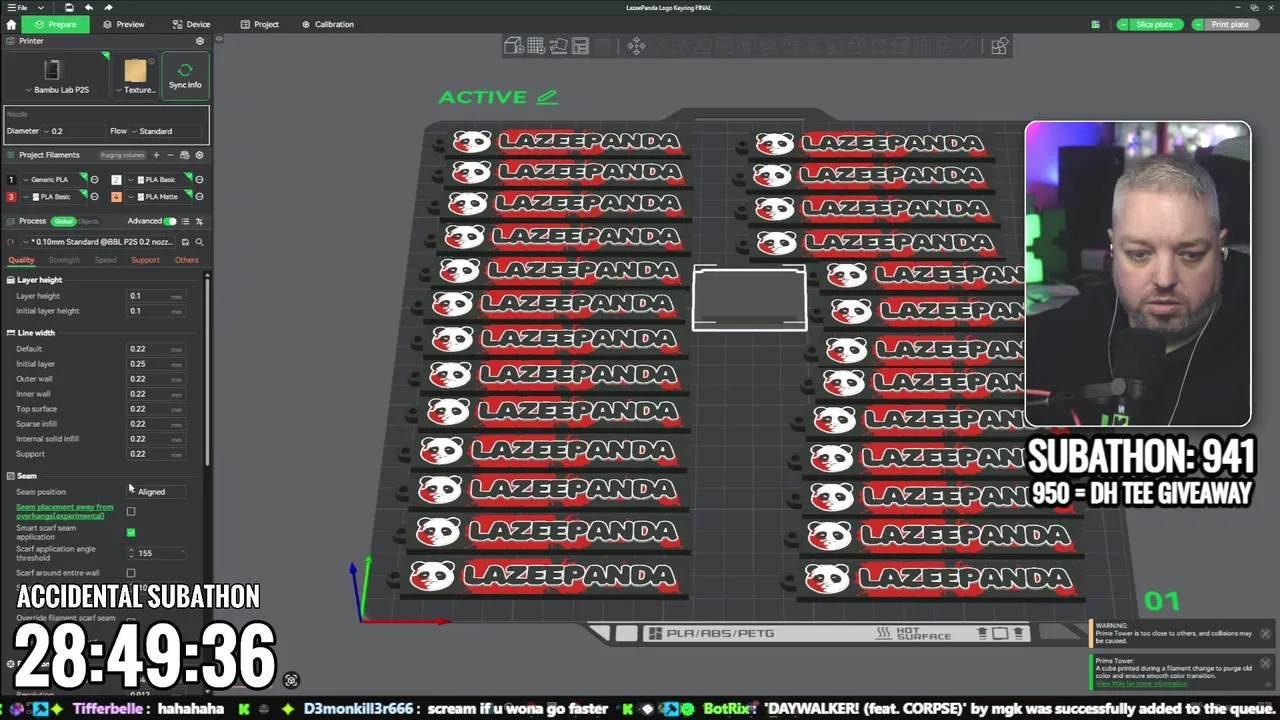Open the nozzle Diameter dropdown
This screenshot has width=1280, height=720.
(x=74, y=131)
